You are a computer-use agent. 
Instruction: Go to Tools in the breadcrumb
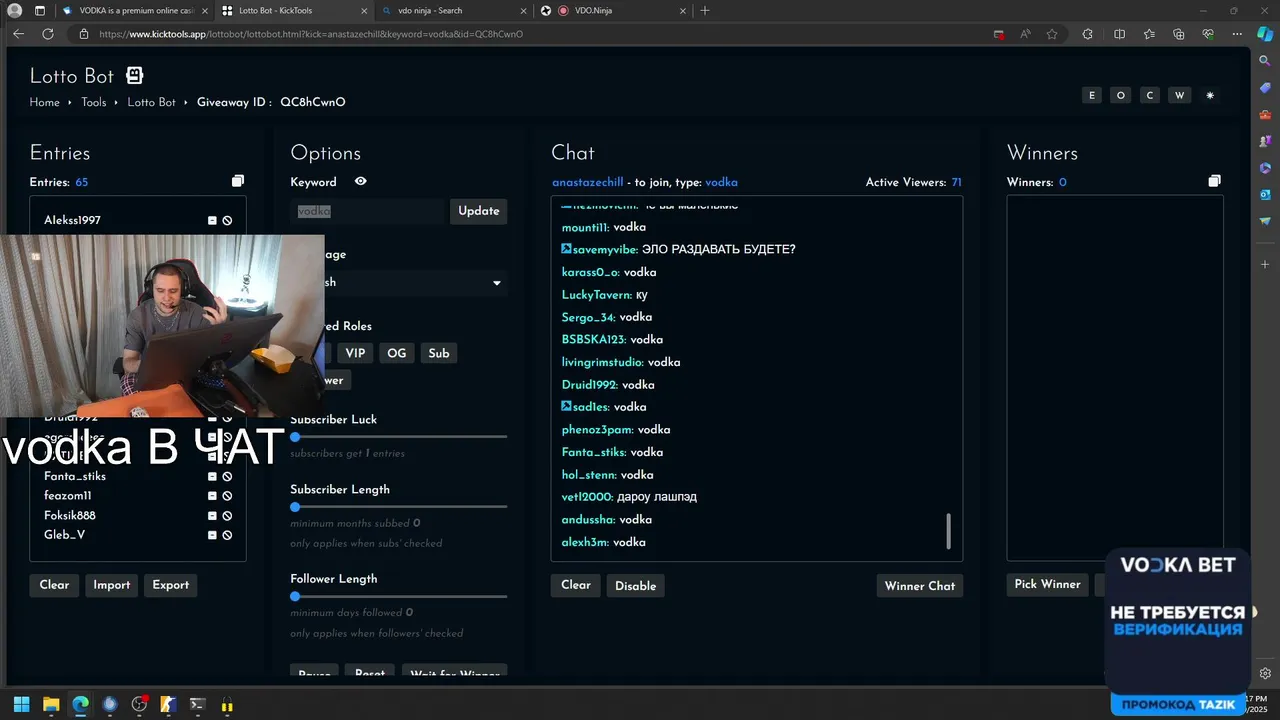[x=94, y=102]
